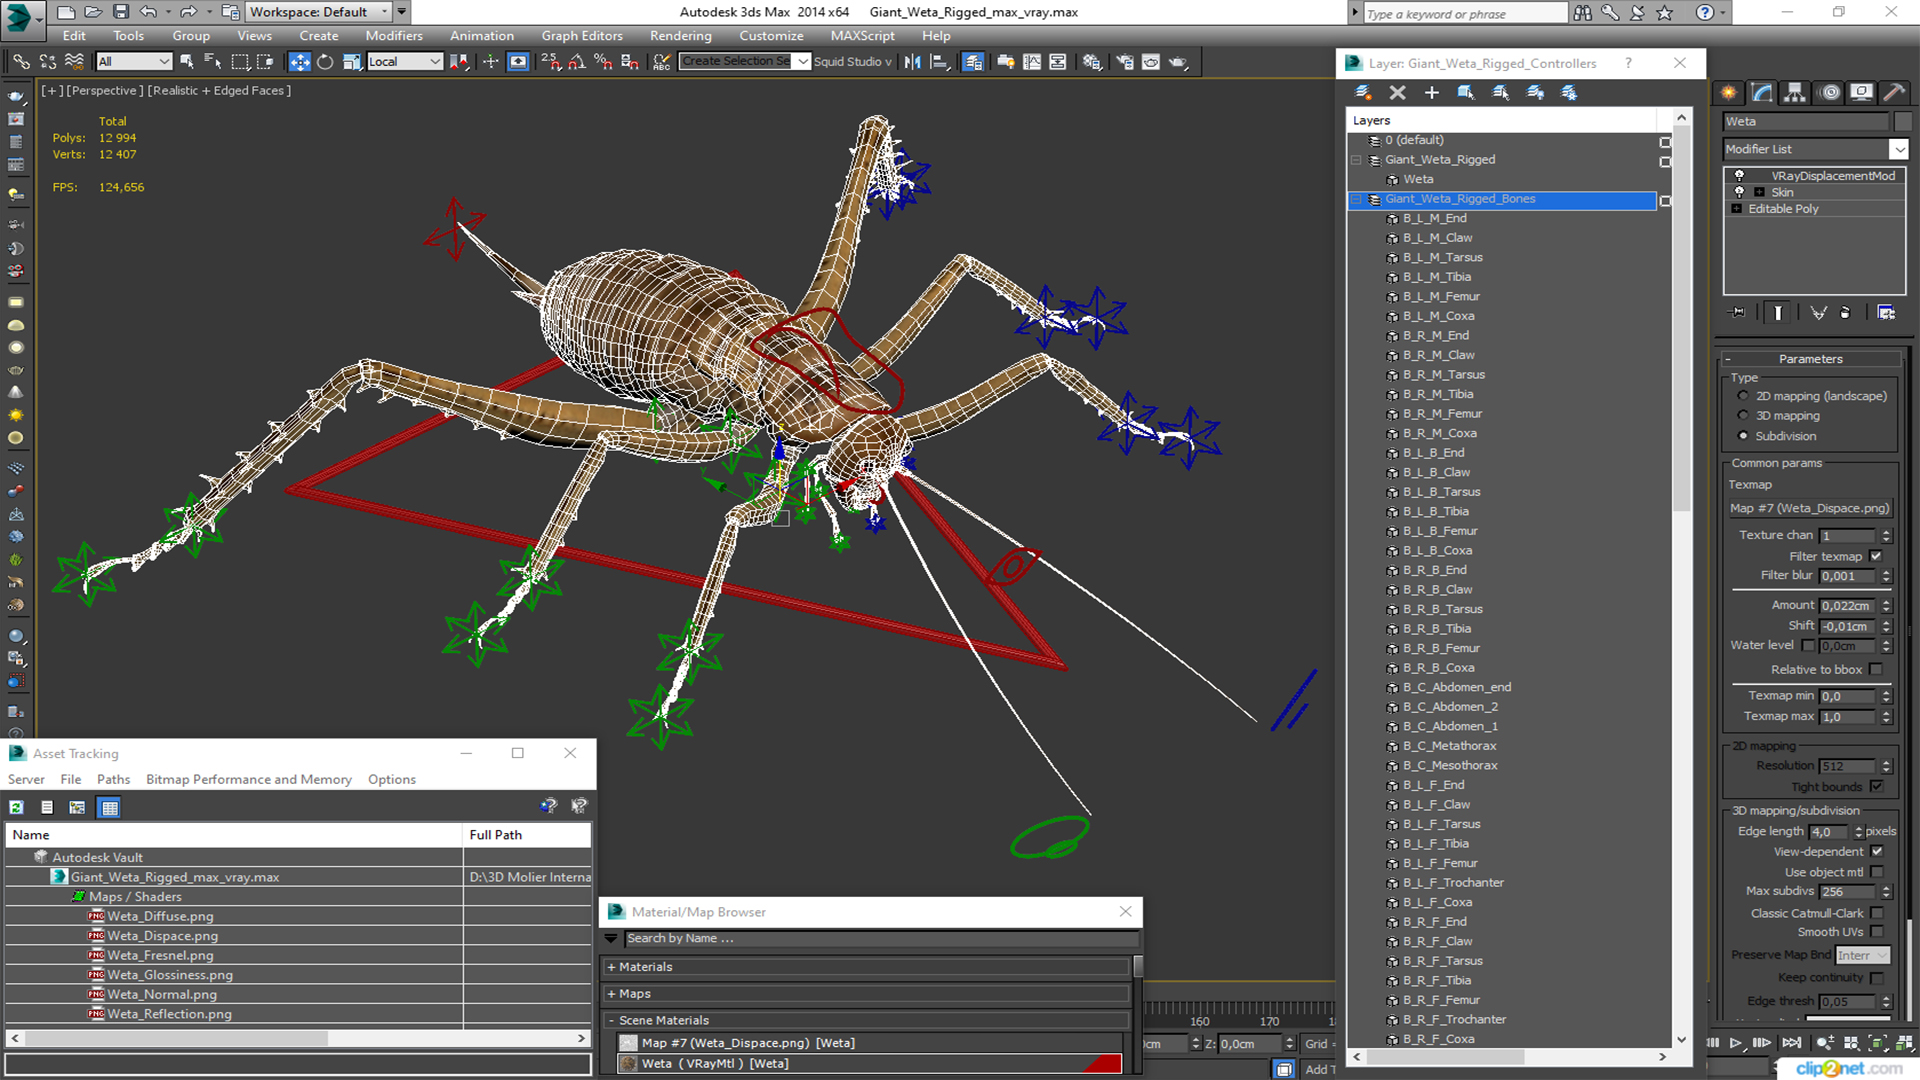Click Map #7 (Weta_Dispace.png) texmap button
The height and width of the screenshot is (1080, 1920).
coord(1810,508)
